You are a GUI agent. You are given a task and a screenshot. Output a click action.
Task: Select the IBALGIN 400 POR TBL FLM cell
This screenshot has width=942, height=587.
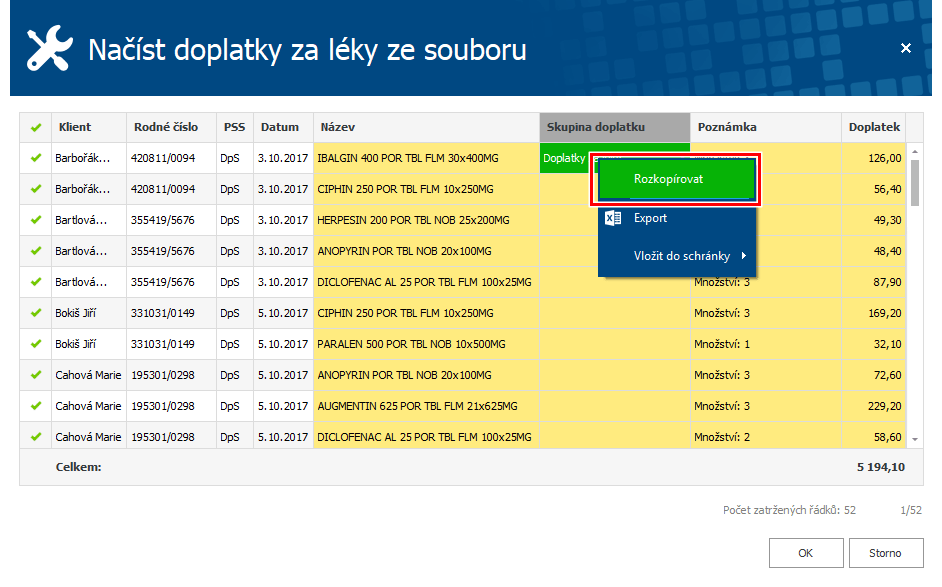pyautogui.click(x=427, y=158)
